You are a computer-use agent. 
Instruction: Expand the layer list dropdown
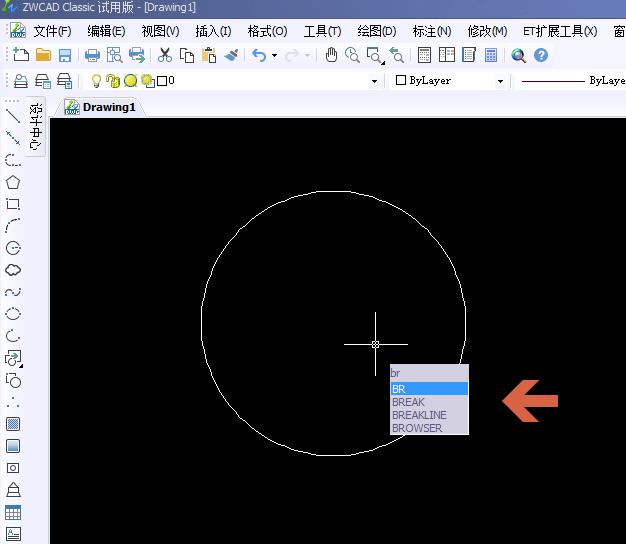coord(374,81)
